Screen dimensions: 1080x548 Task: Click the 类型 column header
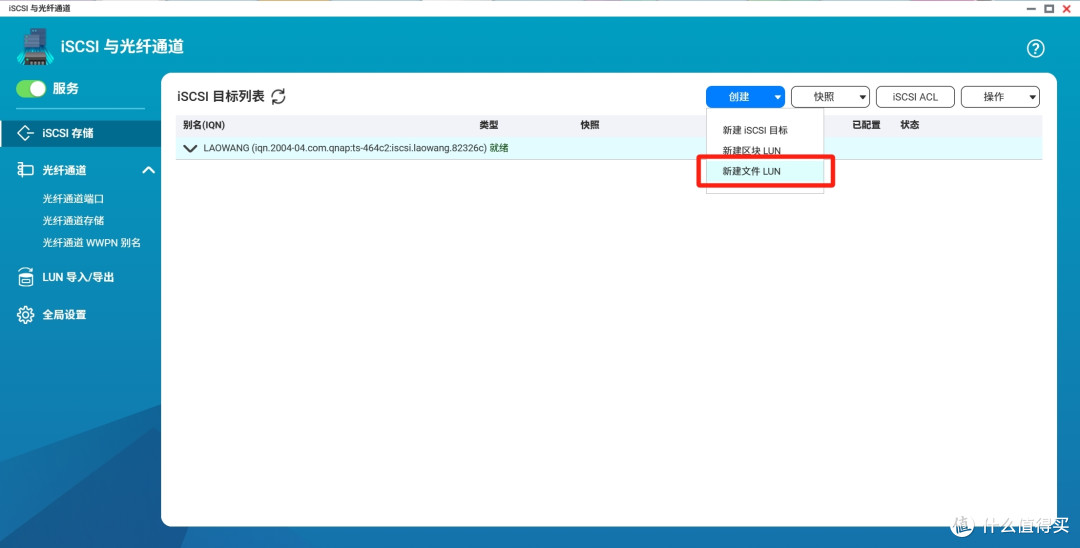click(x=489, y=125)
